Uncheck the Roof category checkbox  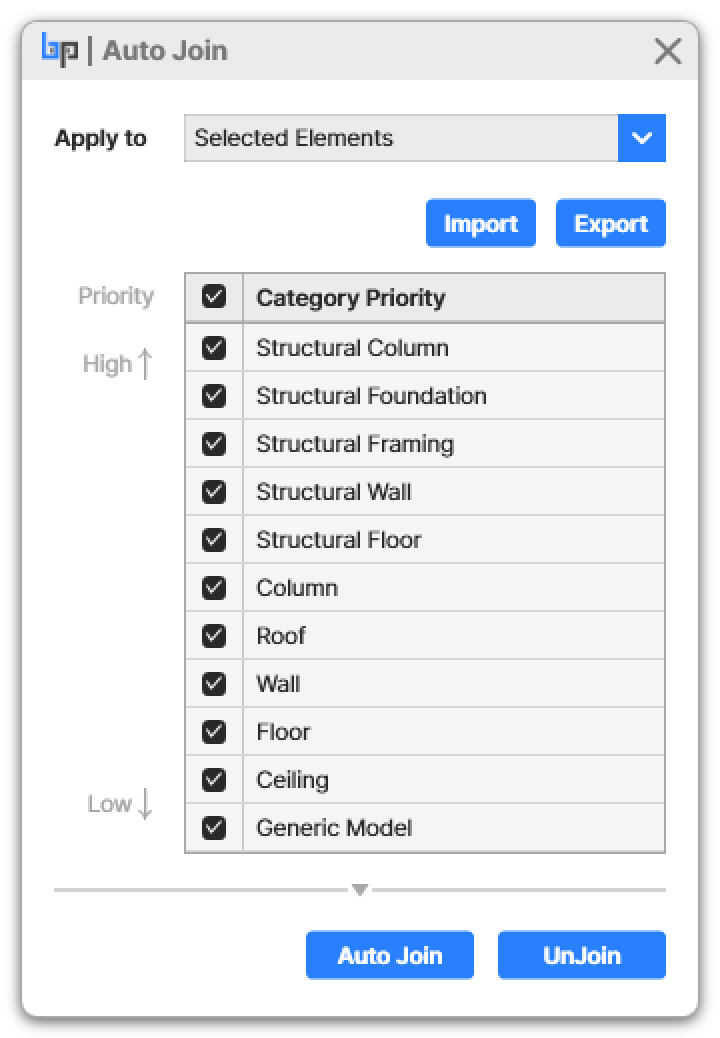tap(214, 636)
